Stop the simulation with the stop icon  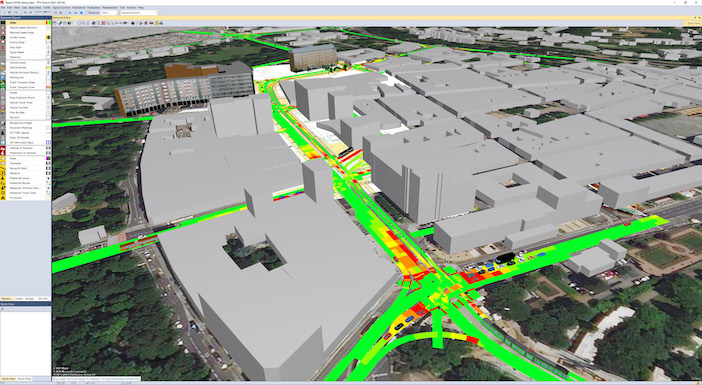pyautogui.click(x=81, y=13)
